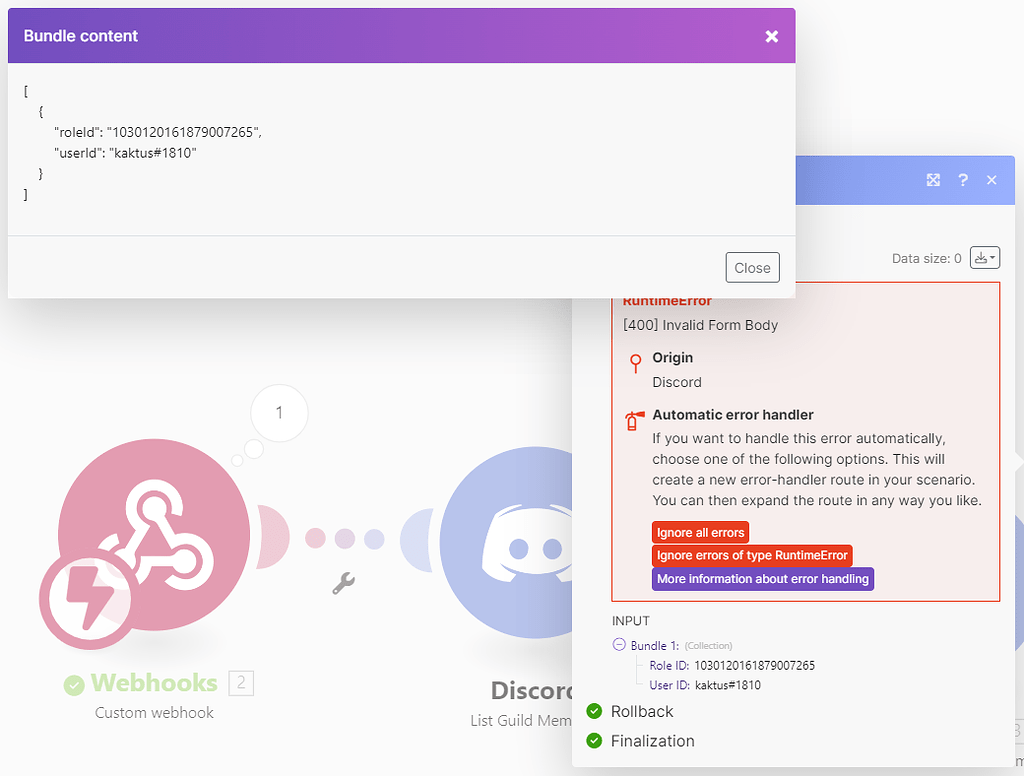Open More information about error handling
Viewport: 1024px width, 776px height.
coord(762,579)
